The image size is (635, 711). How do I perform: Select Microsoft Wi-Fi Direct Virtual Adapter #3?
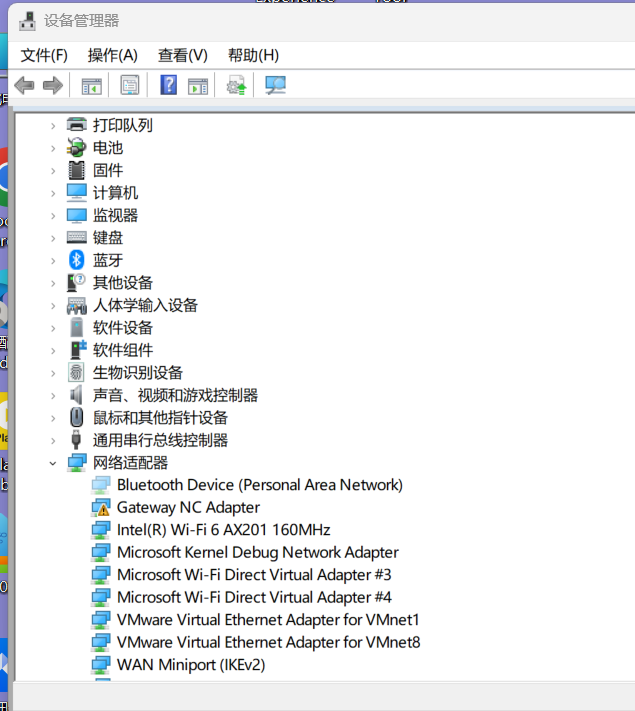254,575
